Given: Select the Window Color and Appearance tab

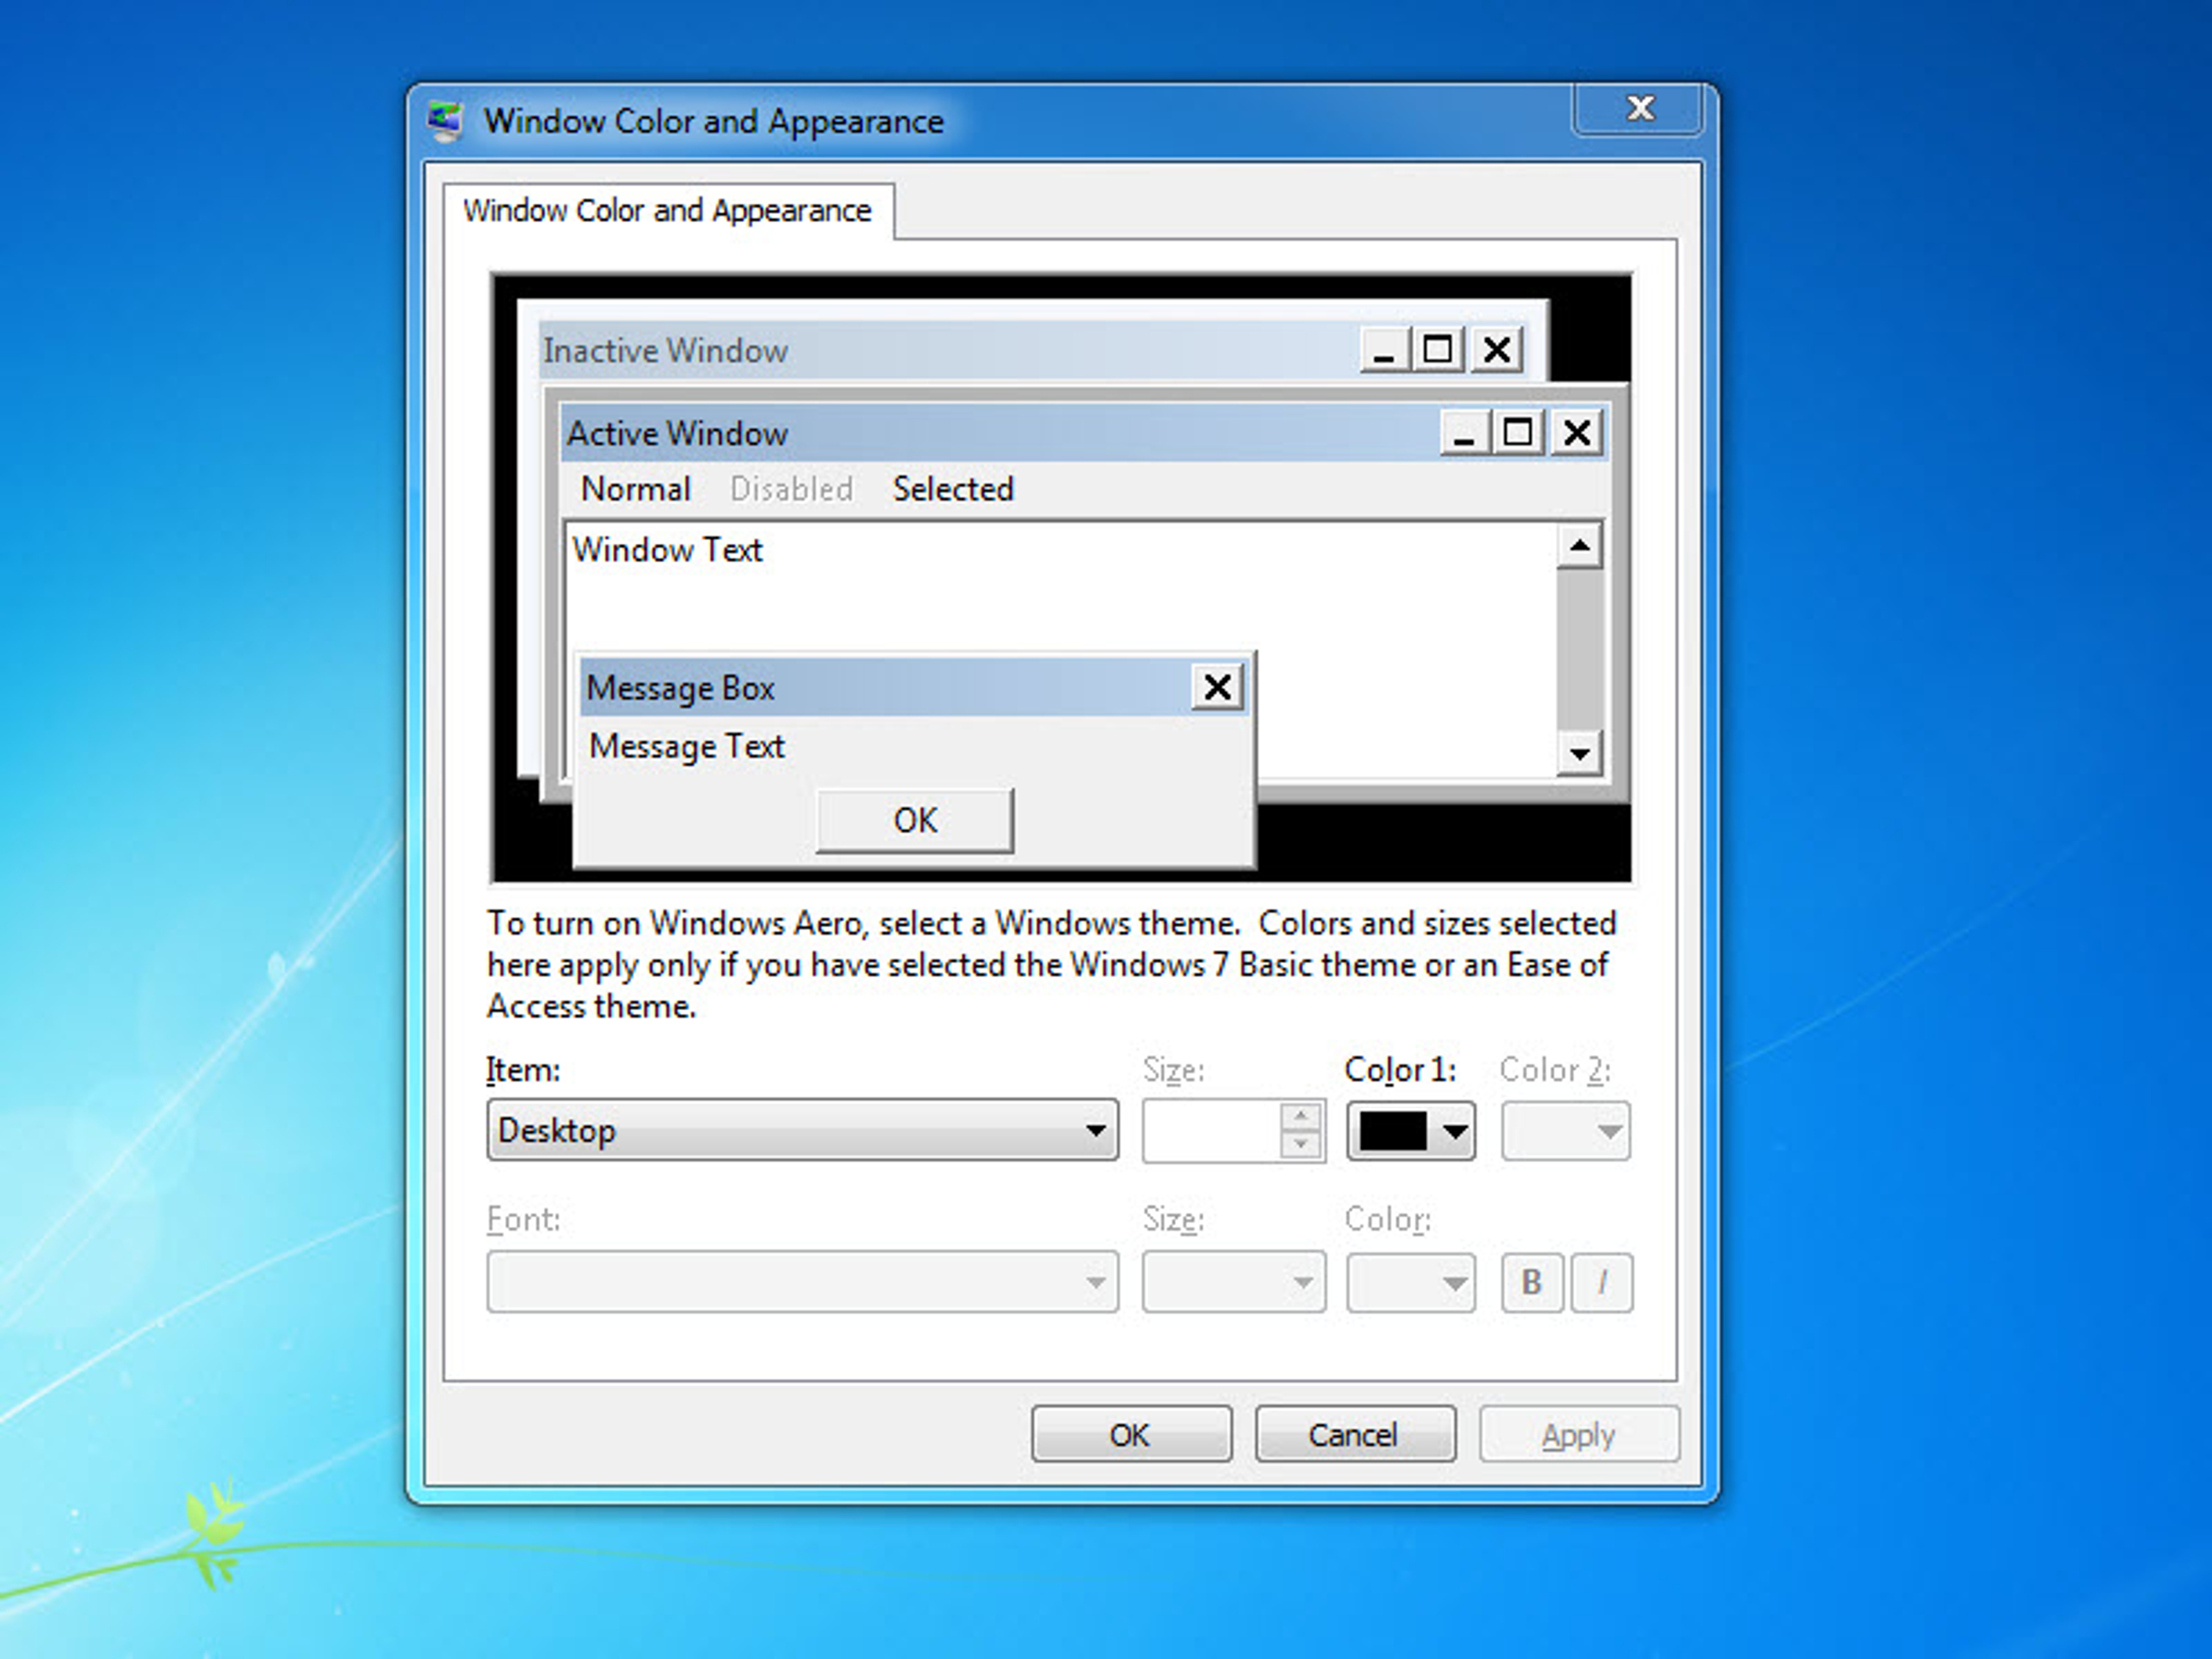Looking at the screenshot, I should (x=668, y=211).
